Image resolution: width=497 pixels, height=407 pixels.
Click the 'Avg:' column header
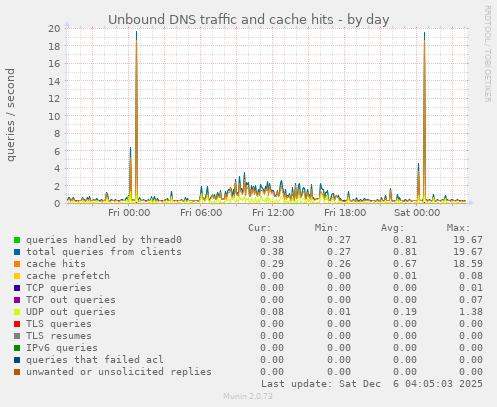(x=392, y=228)
